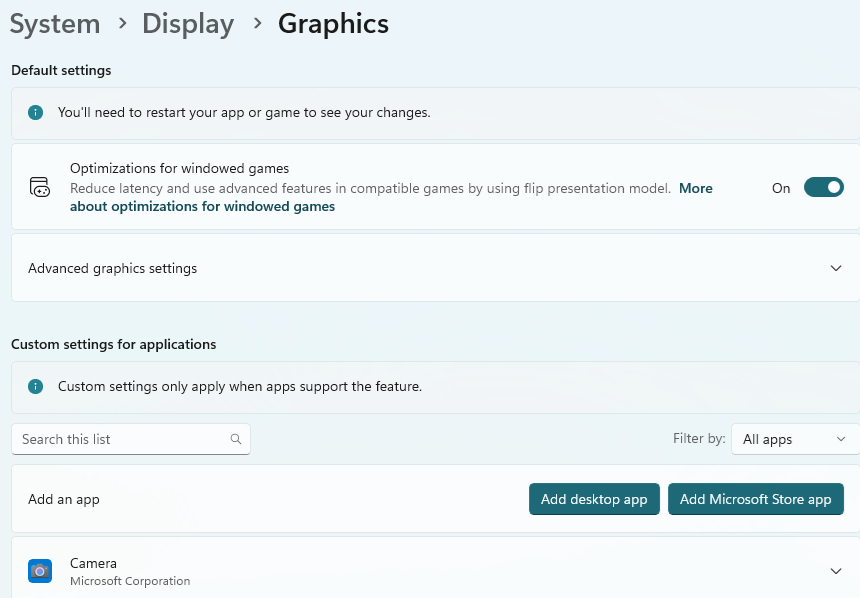Viewport: 860px width, 598px height.
Task: Click the Camera app icon
Action: (x=39, y=571)
